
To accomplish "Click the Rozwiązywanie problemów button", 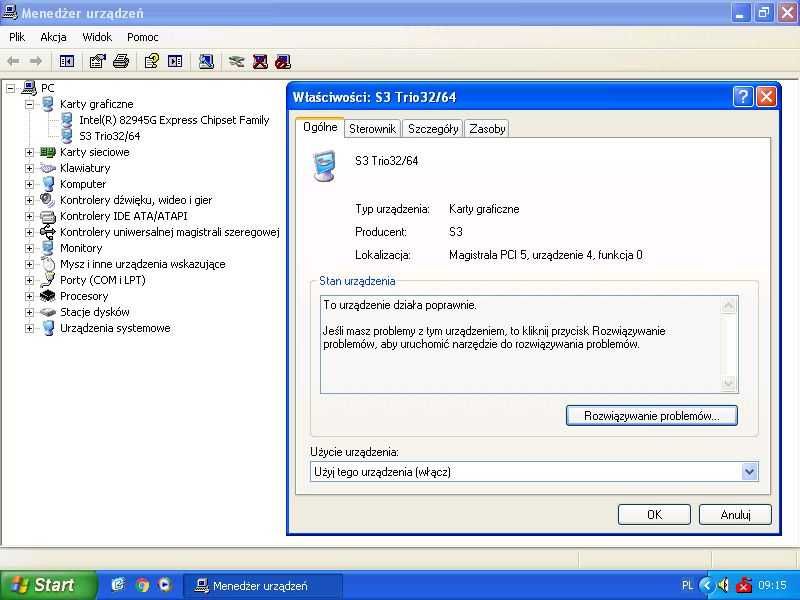I will (x=652, y=415).
